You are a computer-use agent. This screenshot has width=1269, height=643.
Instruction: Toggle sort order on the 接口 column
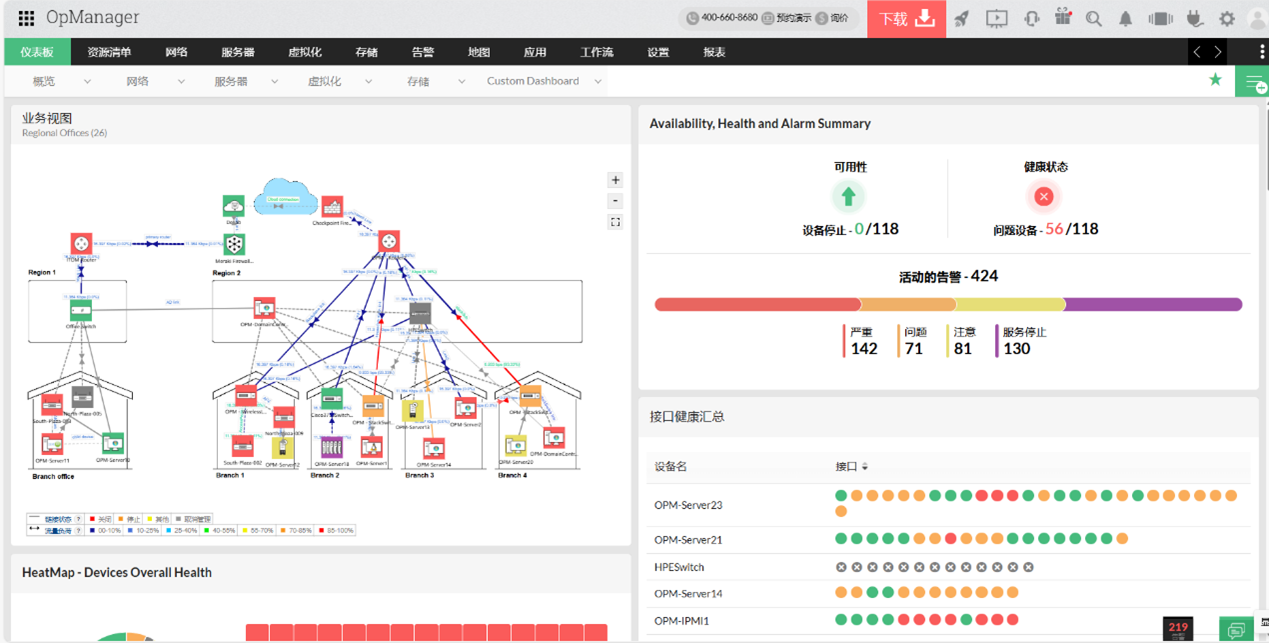[867, 466]
